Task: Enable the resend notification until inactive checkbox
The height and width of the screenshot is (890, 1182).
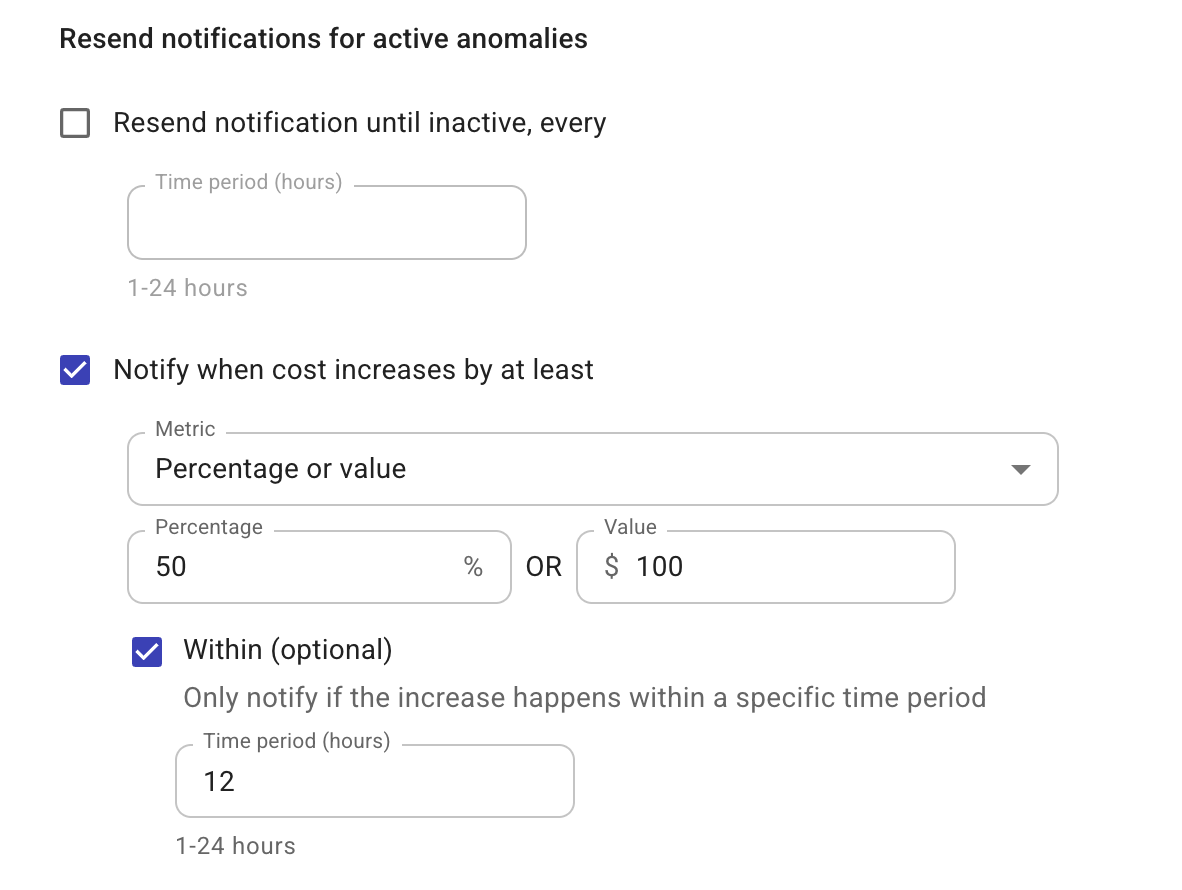Action: pos(75,123)
